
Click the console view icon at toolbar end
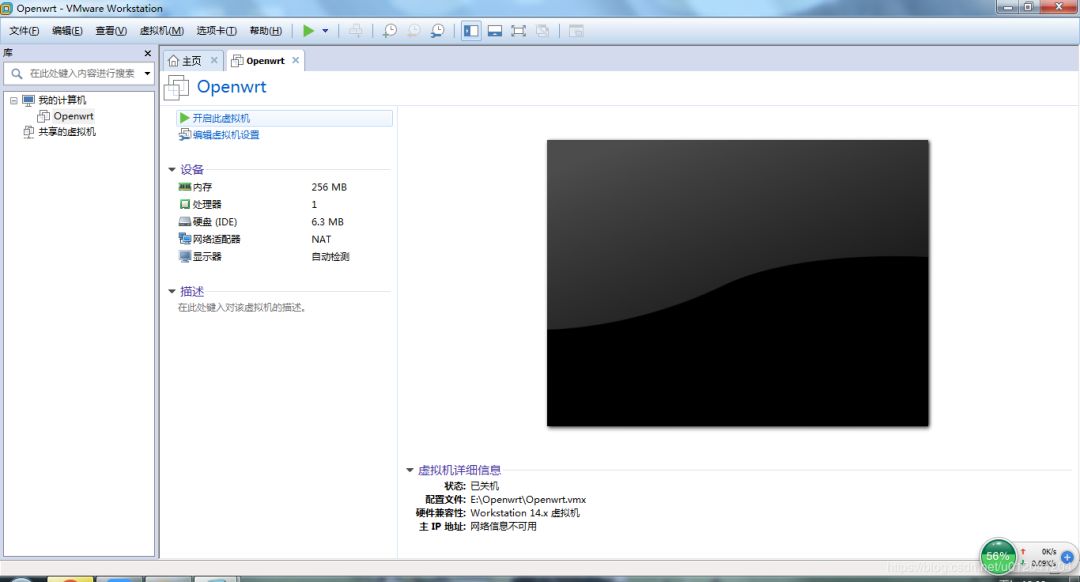[576, 30]
